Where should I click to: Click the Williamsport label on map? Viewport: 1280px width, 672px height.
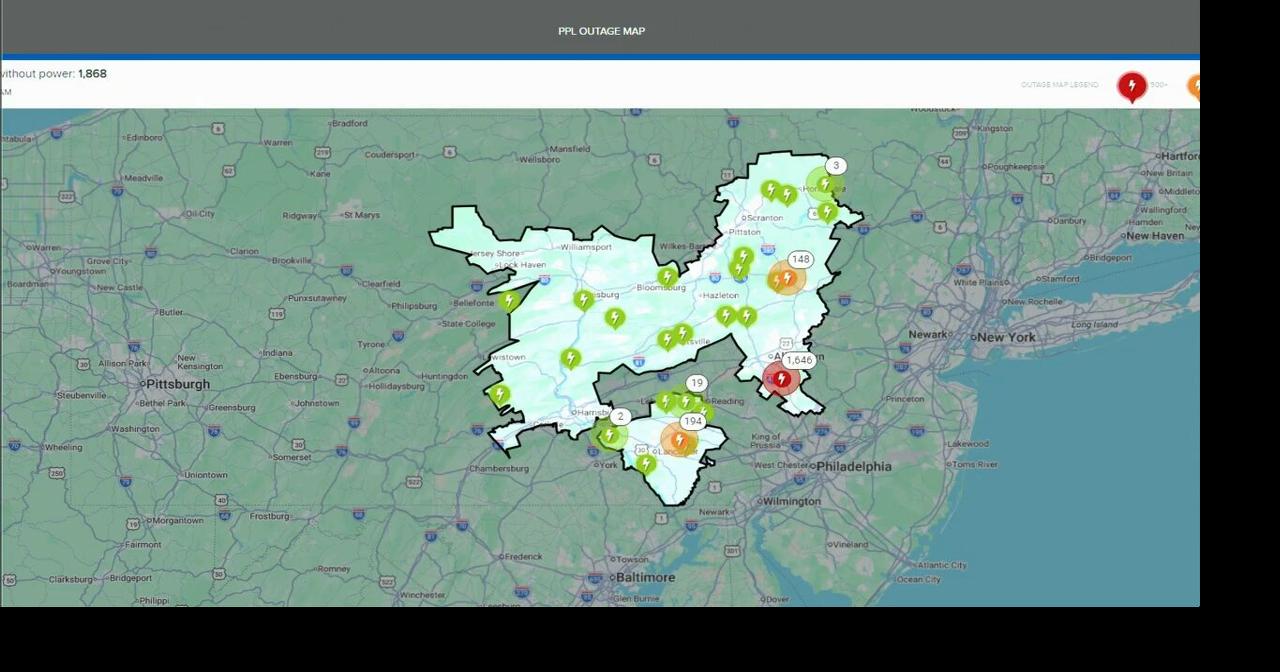point(586,247)
